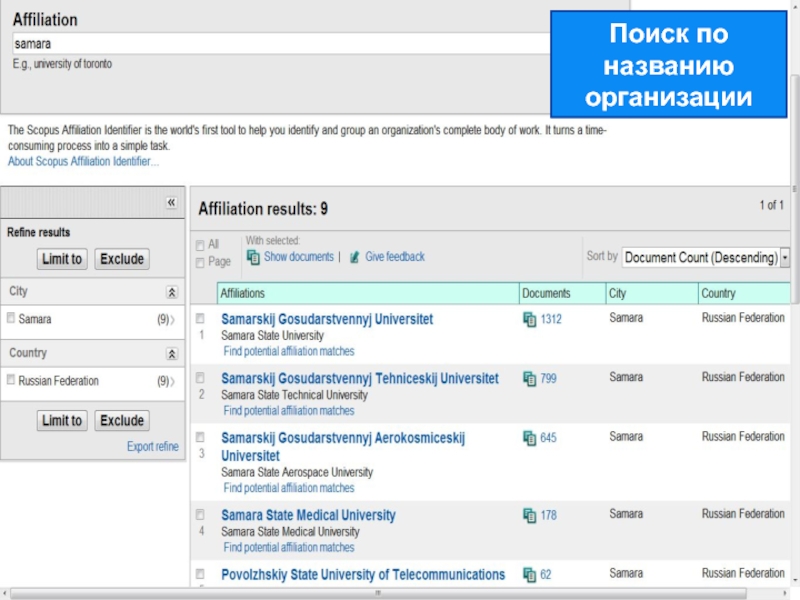
Task: Click the documents icon beside 799
Action: click(529, 379)
